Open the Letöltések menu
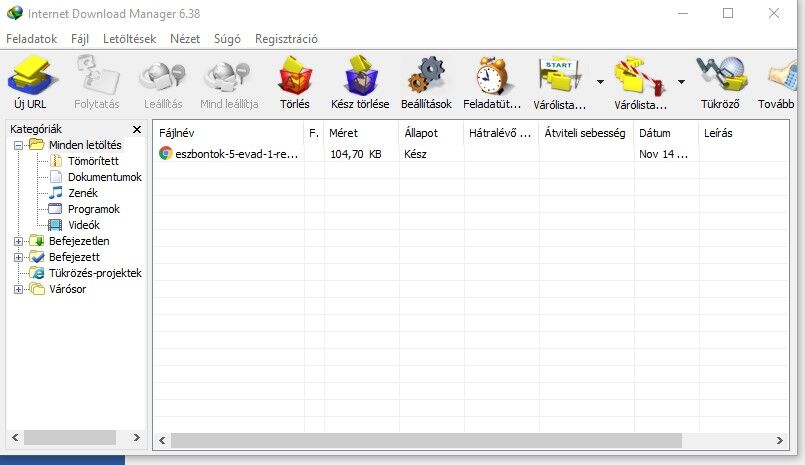 [x=129, y=39]
